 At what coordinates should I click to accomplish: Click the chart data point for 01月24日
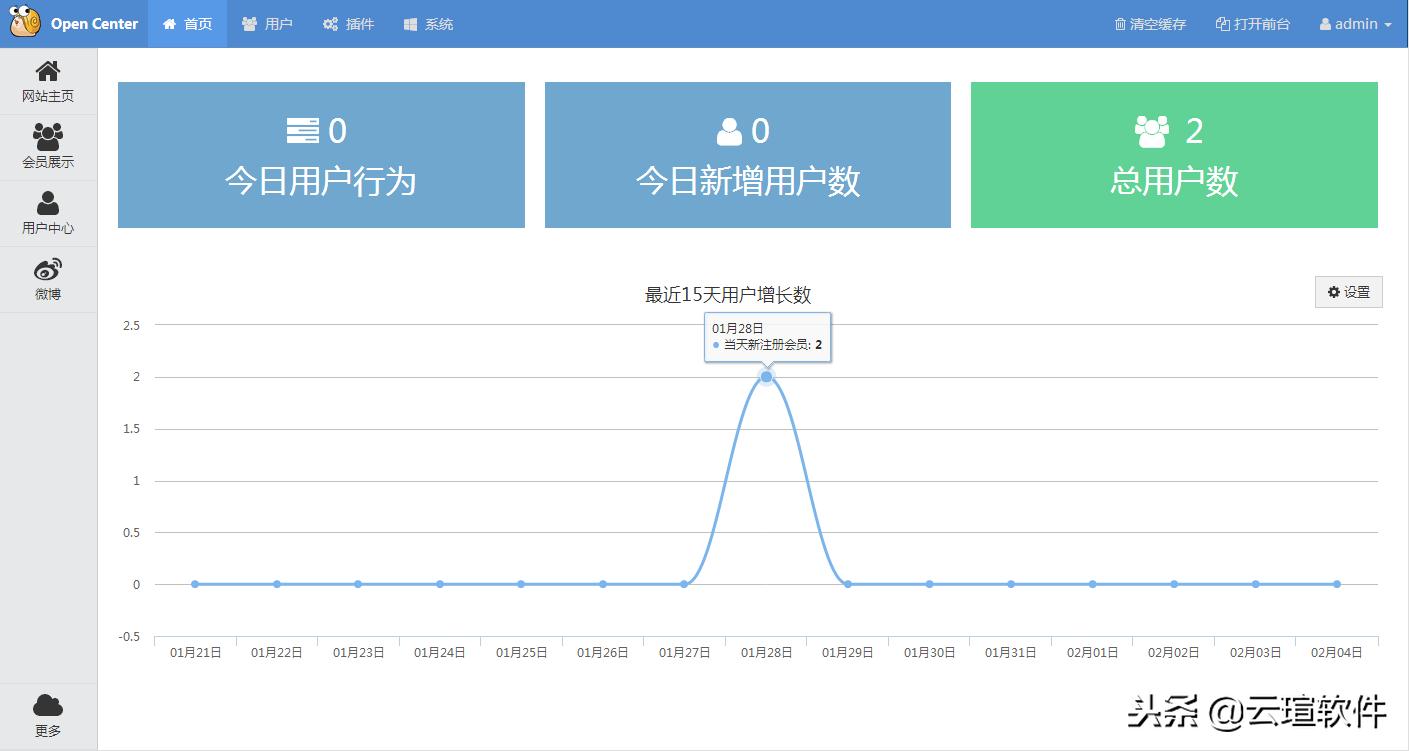tap(440, 584)
